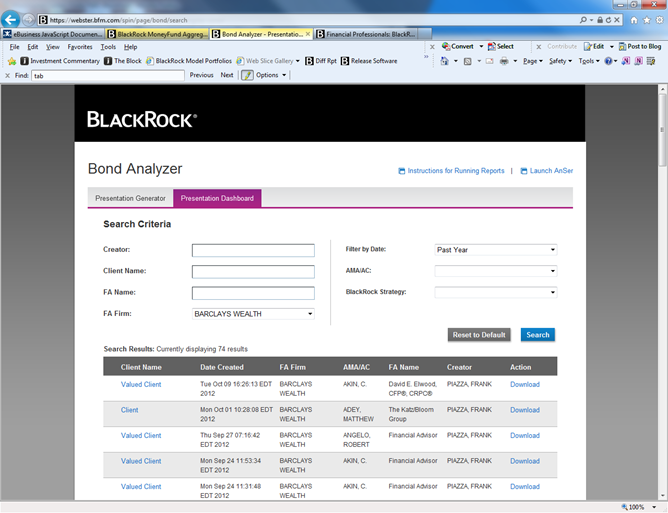This screenshot has width=668, height=513.
Task: Switch to Presentation Generator tab
Action: (130, 198)
